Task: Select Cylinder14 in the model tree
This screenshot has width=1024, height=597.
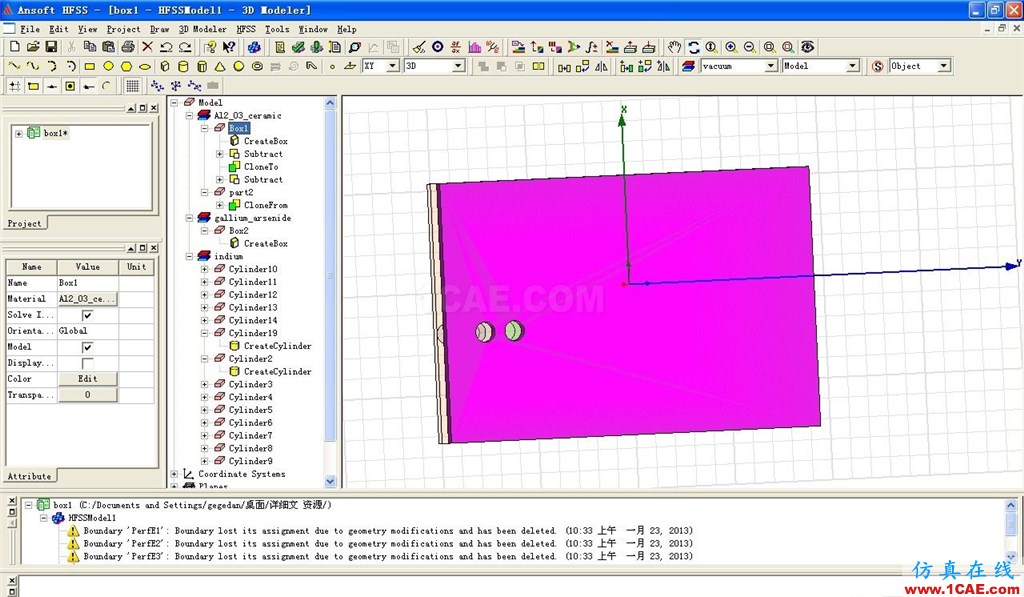Action: [253, 320]
